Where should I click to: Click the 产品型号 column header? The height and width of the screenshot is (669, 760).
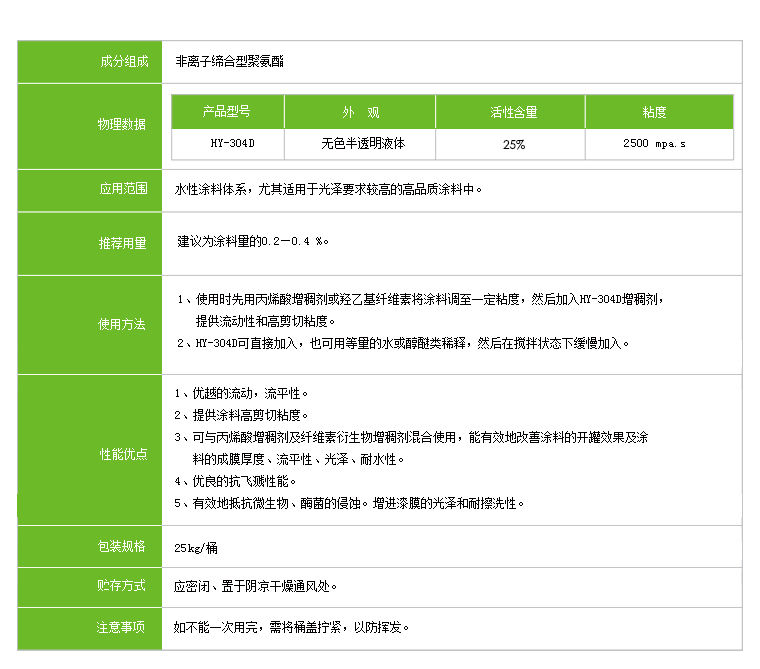(x=228, y=112)
